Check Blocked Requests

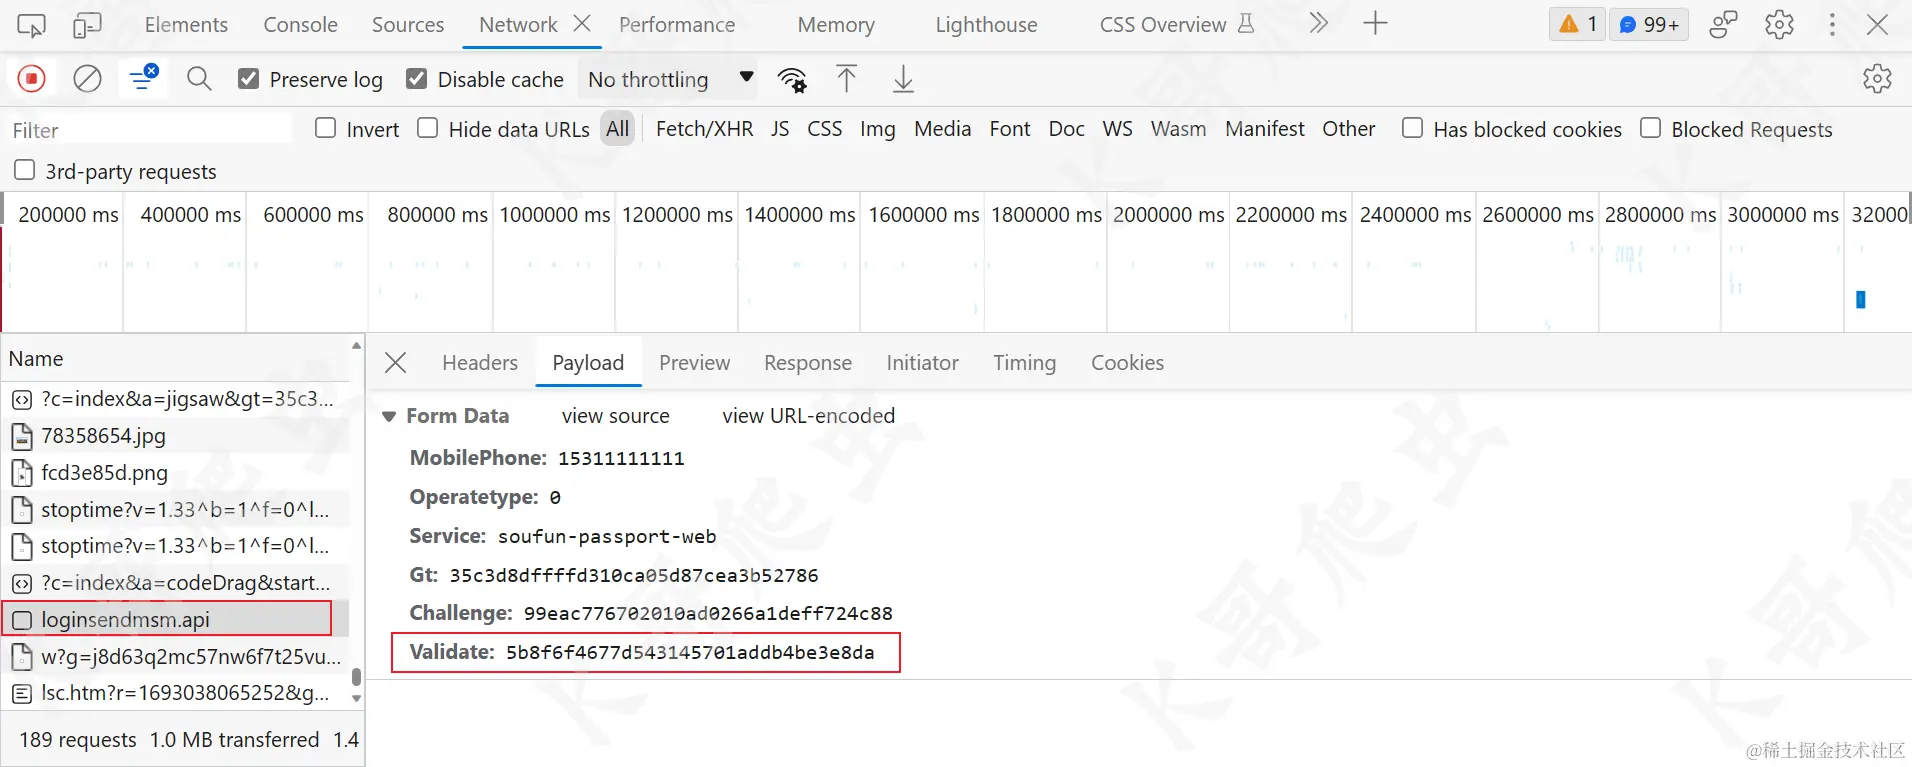[x=1651, y=128]
